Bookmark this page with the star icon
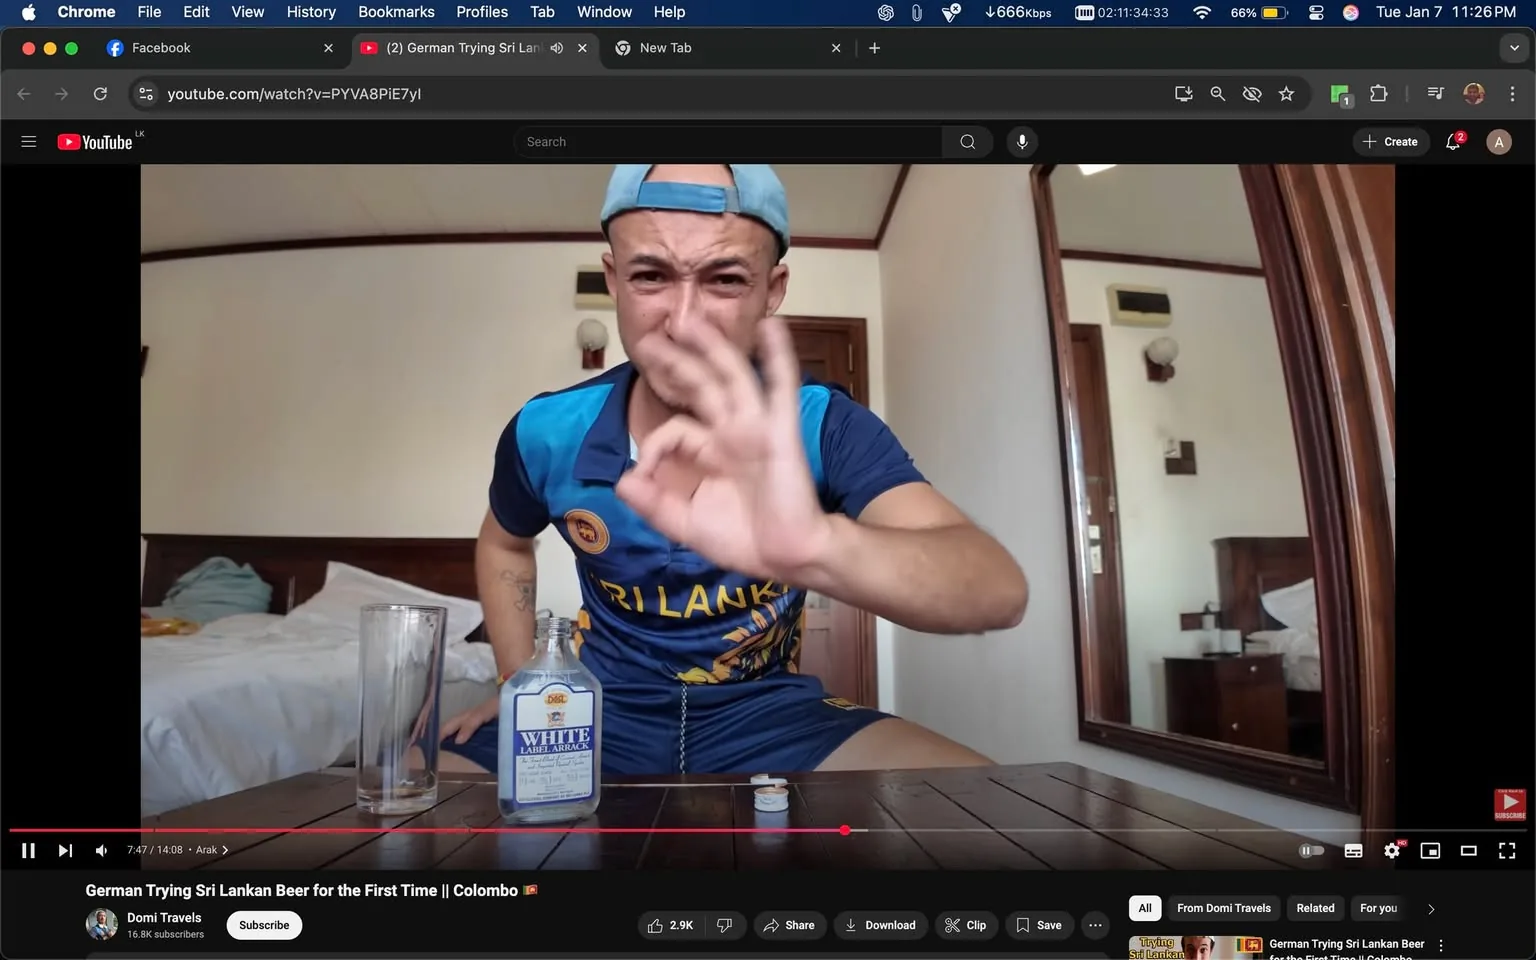This screenshot has width=1536, height=960. pos(1286,93)
